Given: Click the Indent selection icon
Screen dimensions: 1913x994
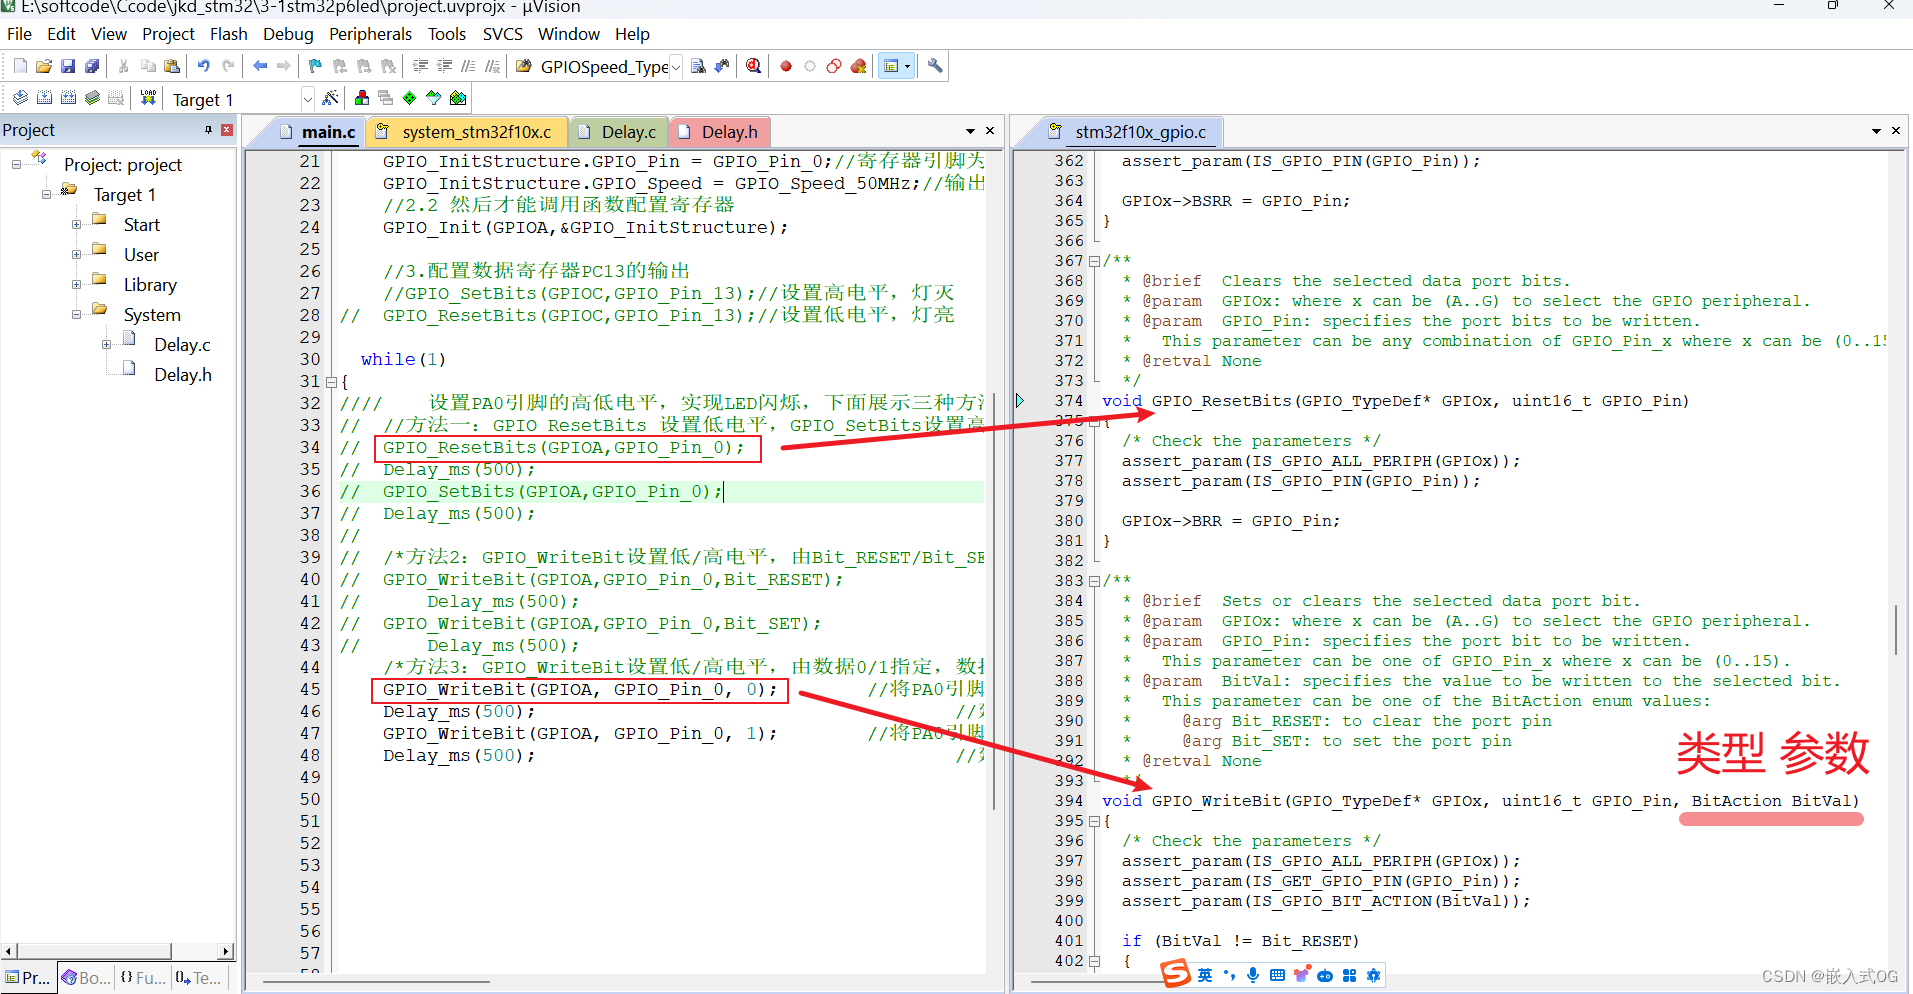Looking at the screenshot, I should pos(420,67).
